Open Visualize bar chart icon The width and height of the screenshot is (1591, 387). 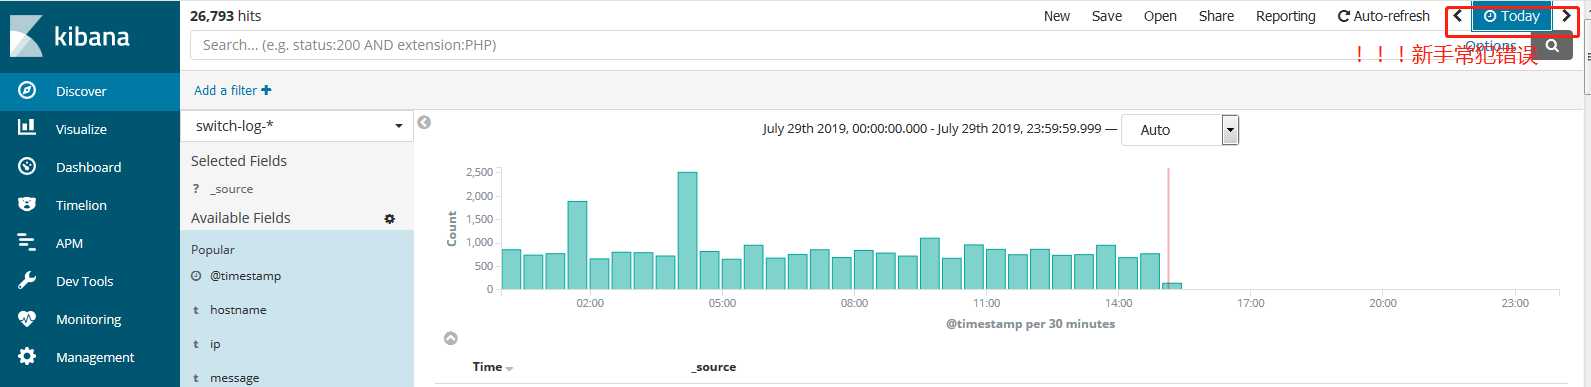pos(27,128)
